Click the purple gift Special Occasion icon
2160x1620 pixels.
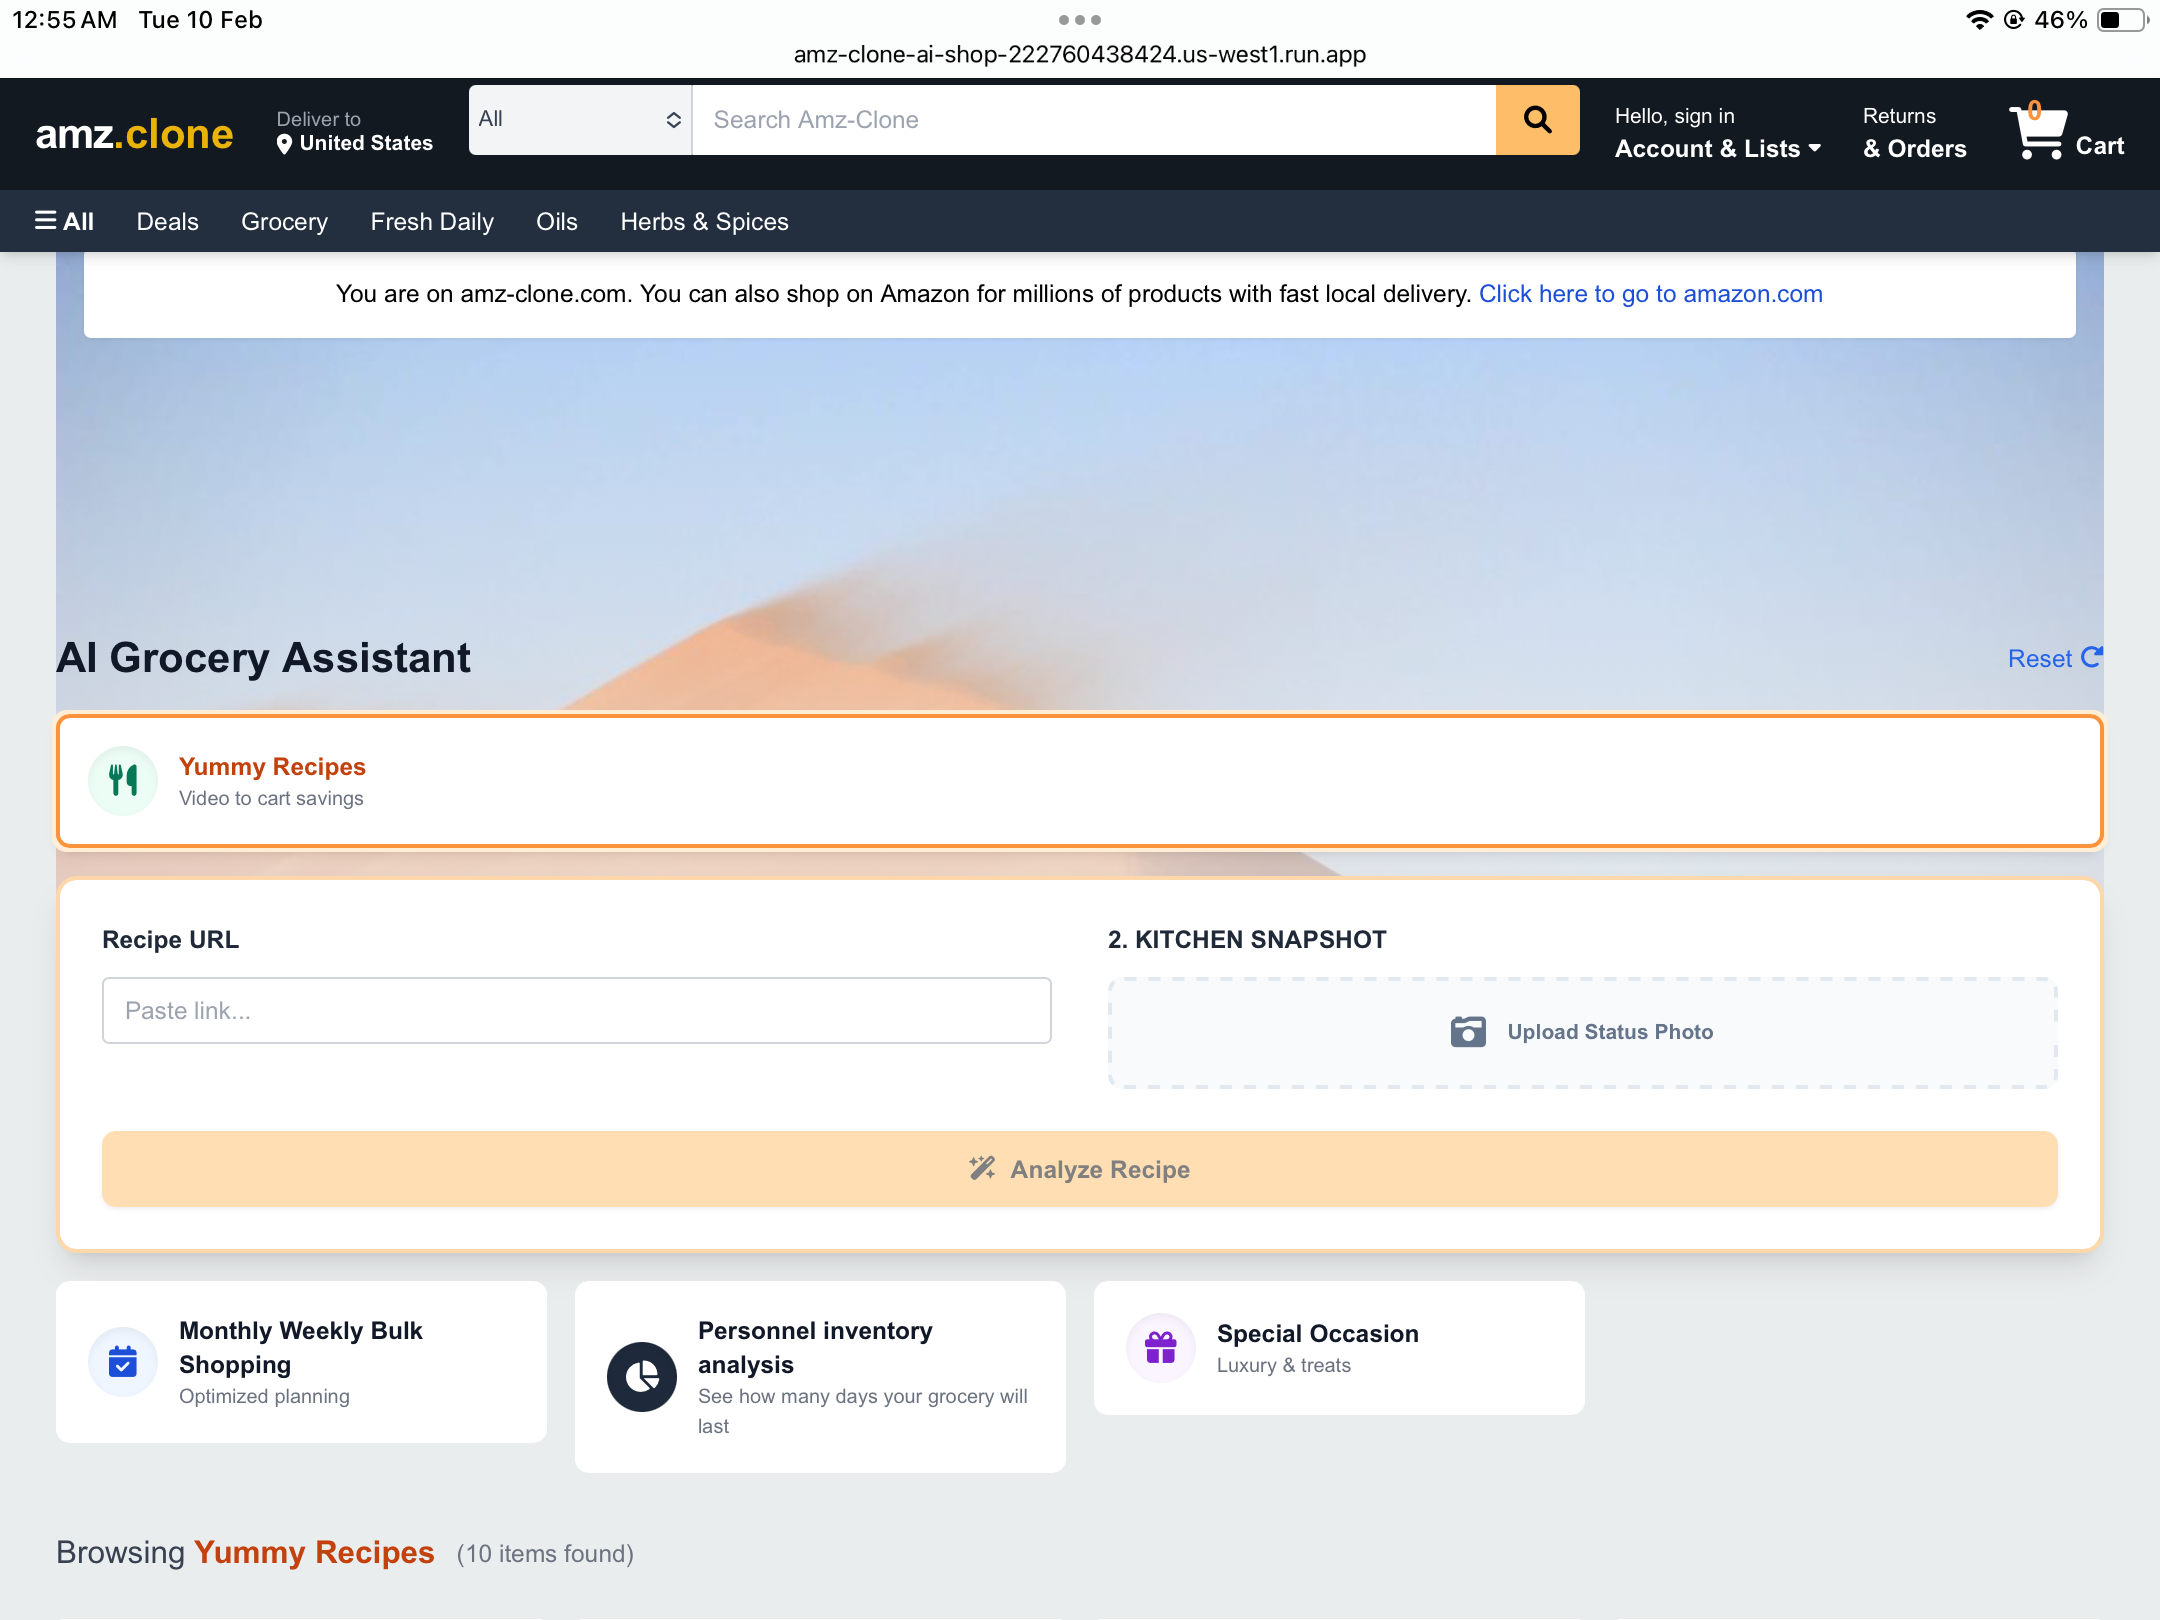[1160, 1347]
